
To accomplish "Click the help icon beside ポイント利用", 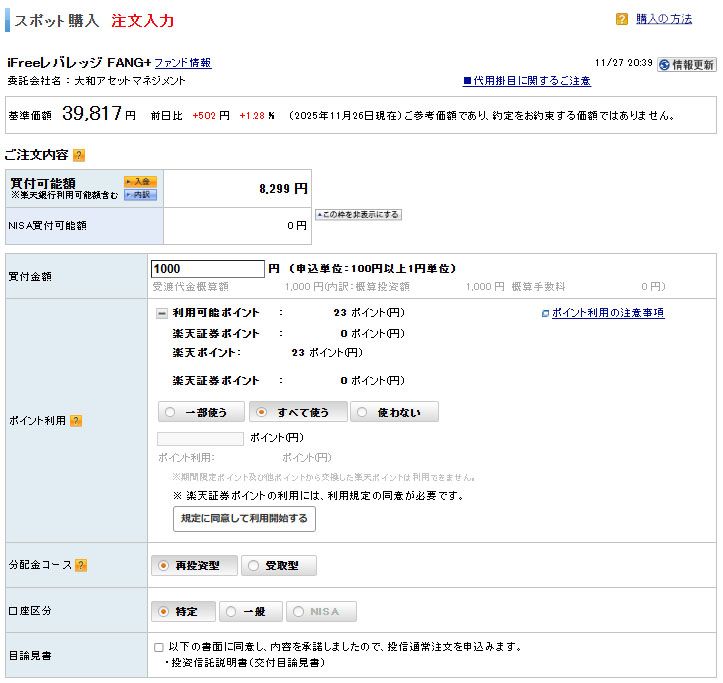I will click(x=76, y=421).
